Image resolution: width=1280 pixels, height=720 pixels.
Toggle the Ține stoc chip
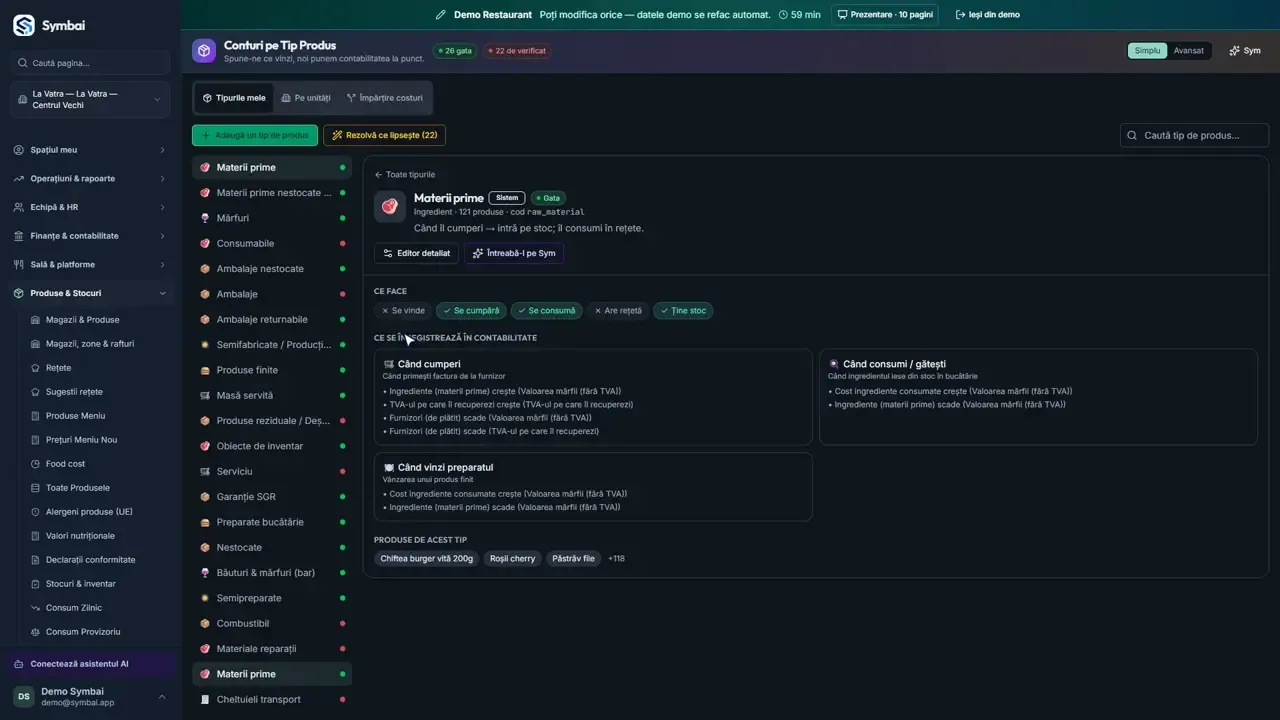(x=683, y=311)
